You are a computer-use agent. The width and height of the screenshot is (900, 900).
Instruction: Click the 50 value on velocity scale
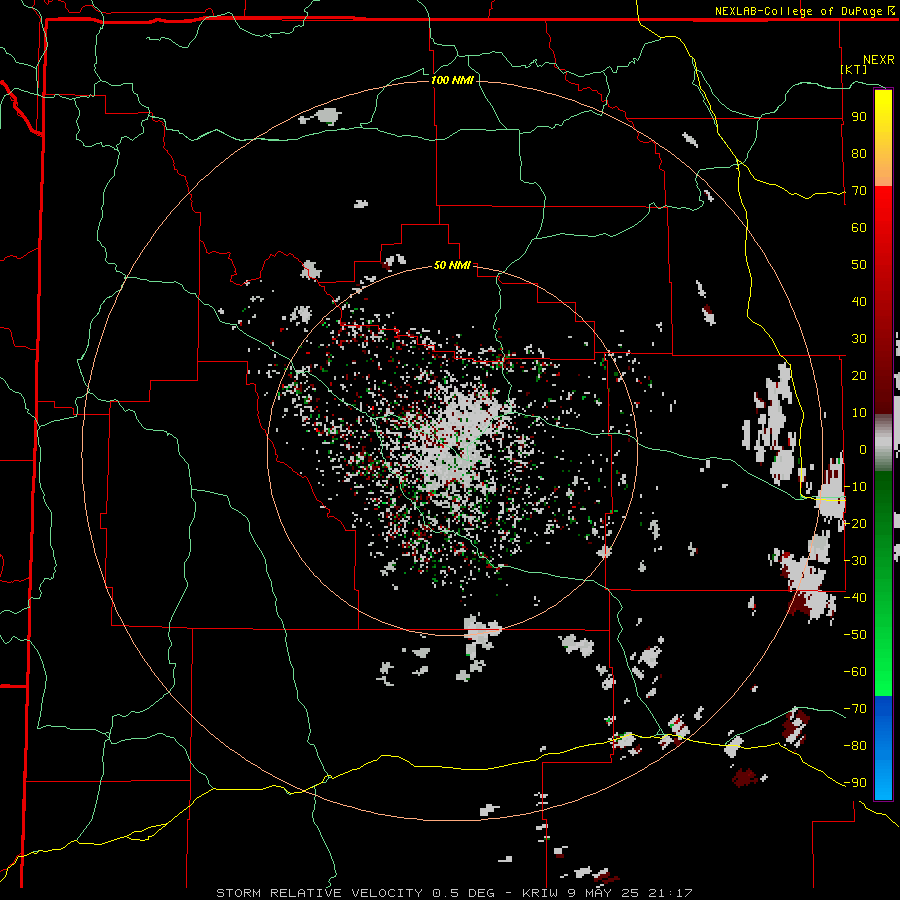point(859,265)
